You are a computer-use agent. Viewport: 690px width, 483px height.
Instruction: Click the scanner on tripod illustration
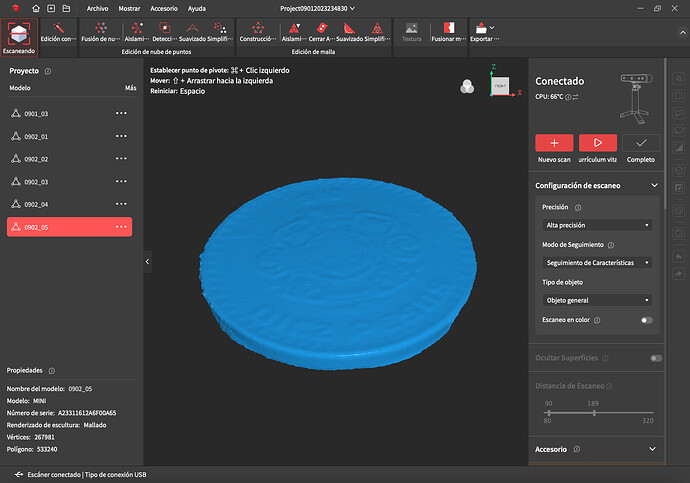click(636, 99)
